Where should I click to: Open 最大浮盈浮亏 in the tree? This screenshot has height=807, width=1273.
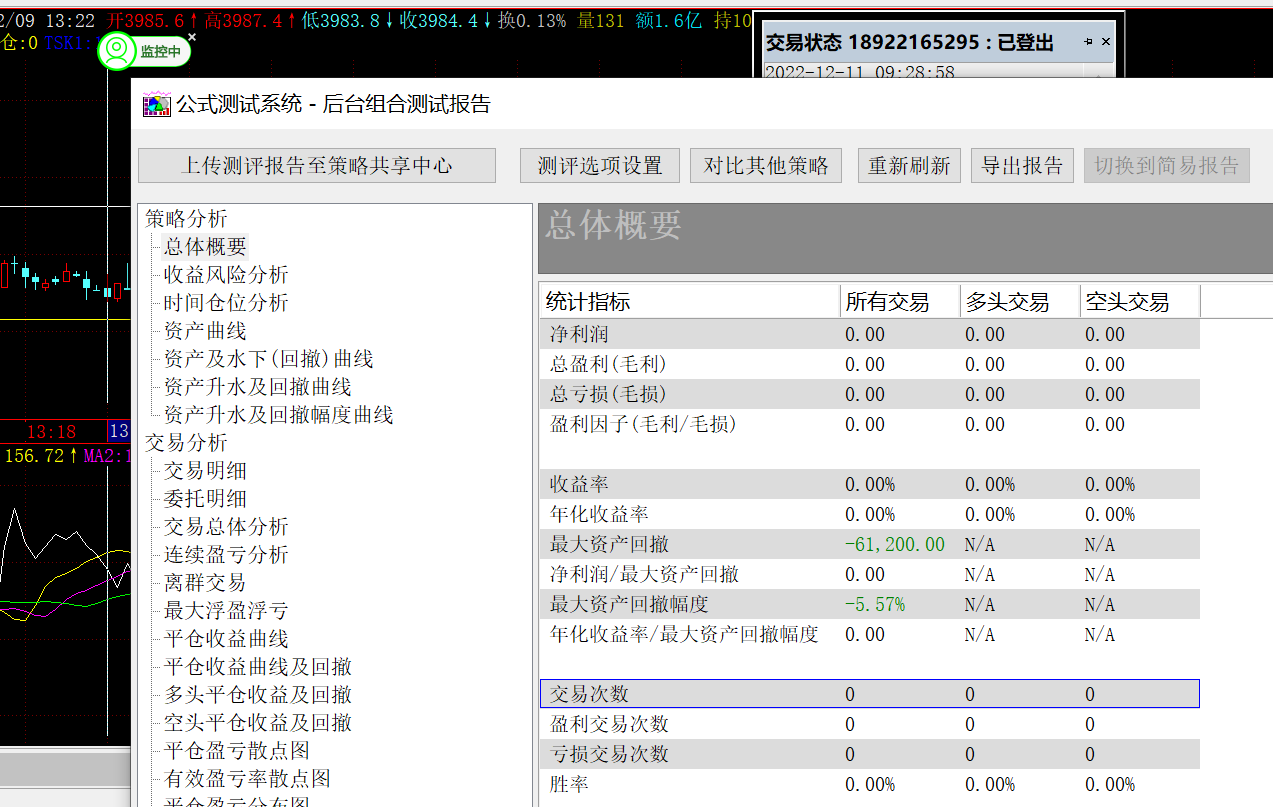(x=226, y=611)
